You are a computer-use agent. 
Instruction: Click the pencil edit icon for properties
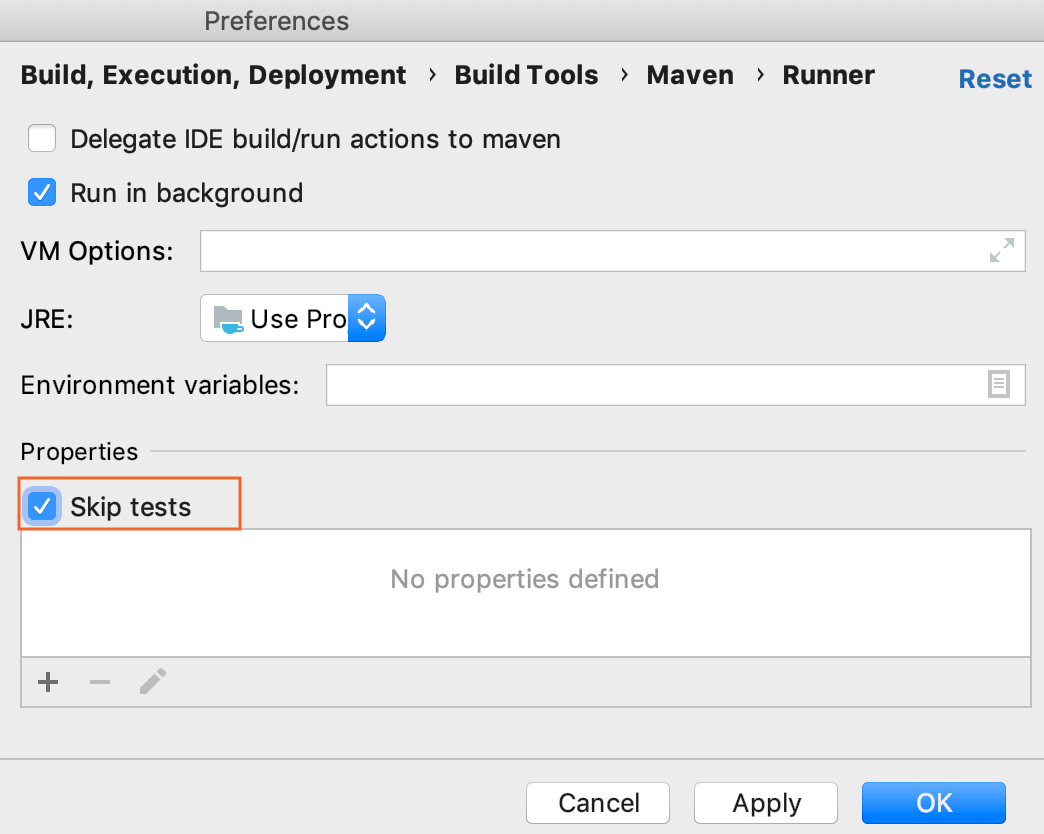click(152, 682)
